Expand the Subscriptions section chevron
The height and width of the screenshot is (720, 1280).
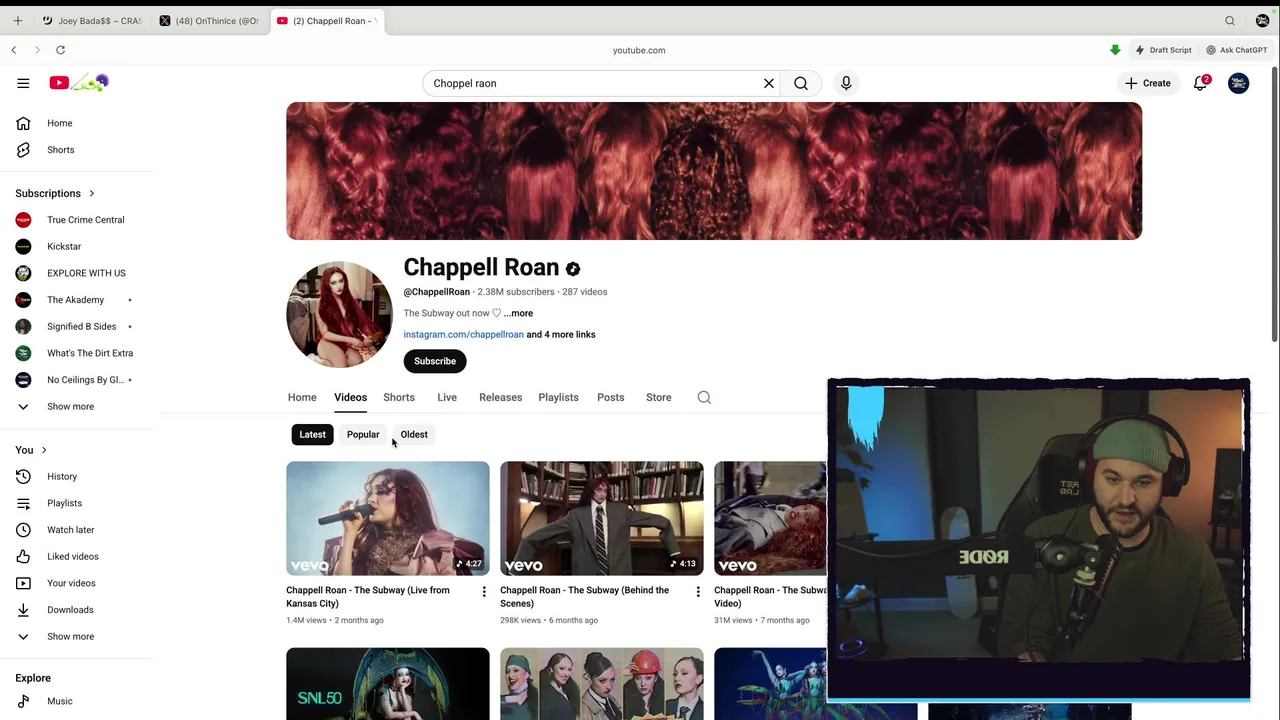[91, 193]
